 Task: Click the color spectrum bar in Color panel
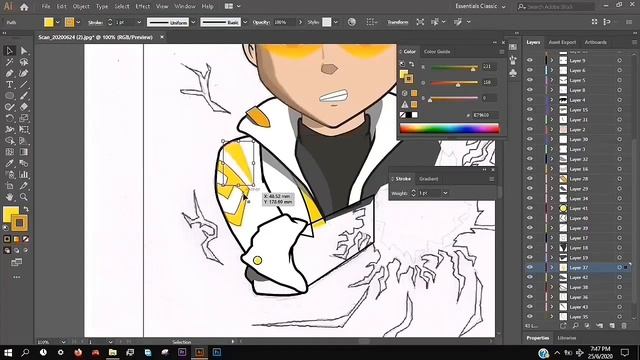tap(449, 129)
